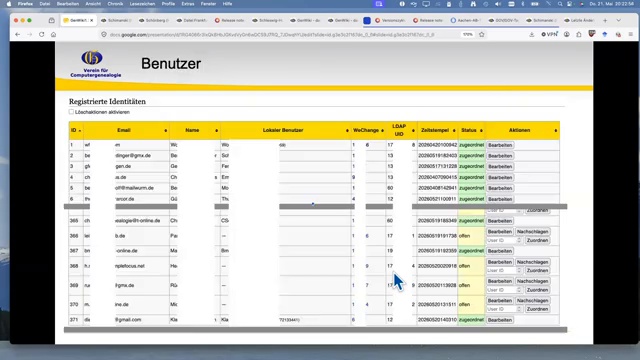This screenshot has width=640, height=360.
Task: Sort the table by Email column
Action: click(x=124, y=130)
